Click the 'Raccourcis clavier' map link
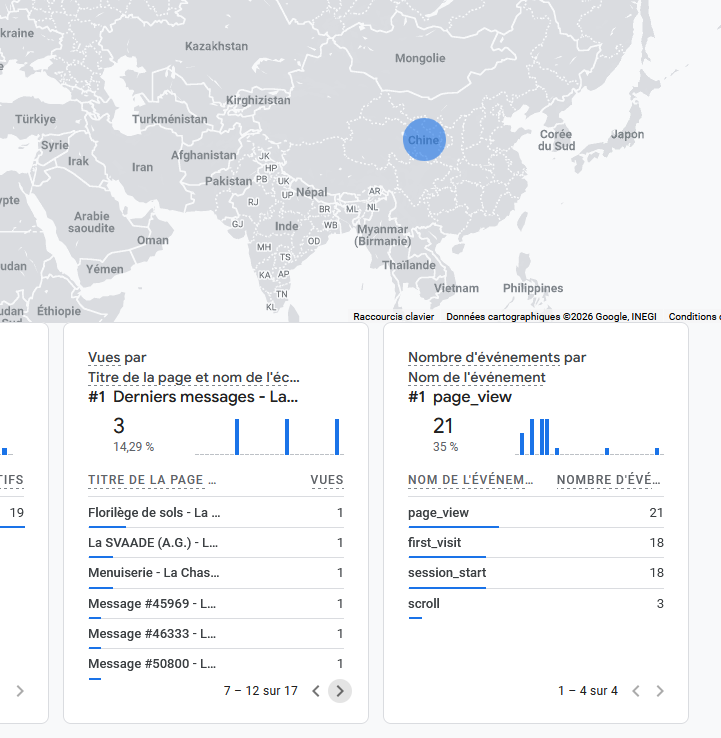 point(393,316)
